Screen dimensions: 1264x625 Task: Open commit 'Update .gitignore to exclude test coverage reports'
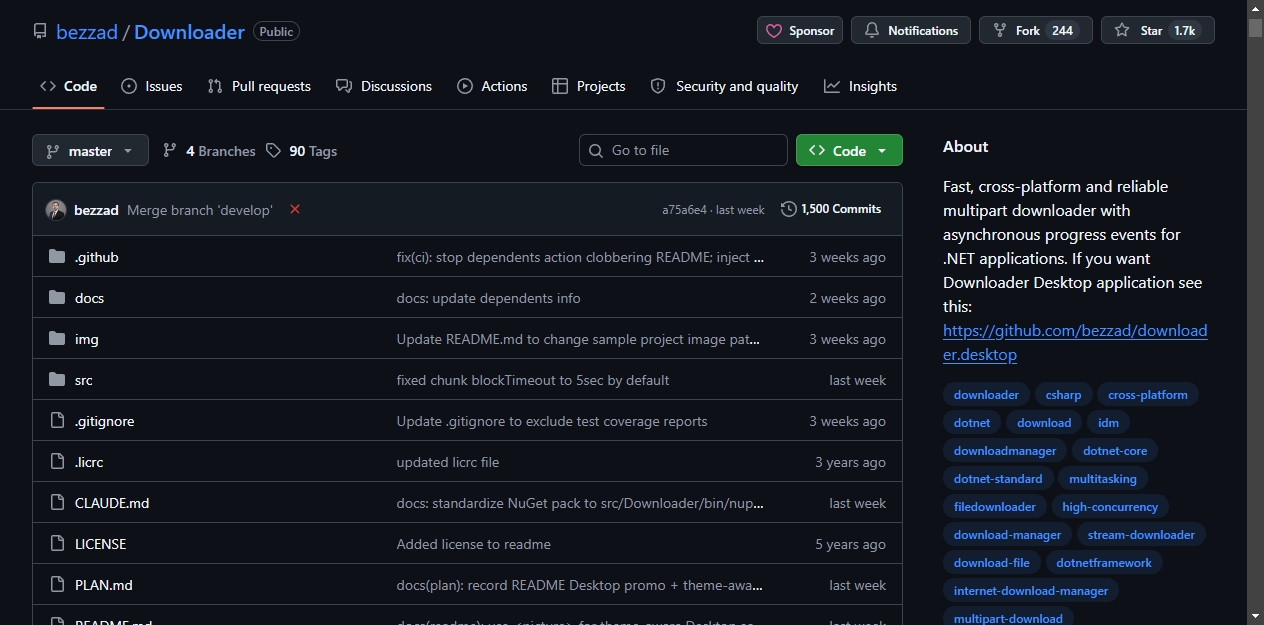click(x=552, y=421)
